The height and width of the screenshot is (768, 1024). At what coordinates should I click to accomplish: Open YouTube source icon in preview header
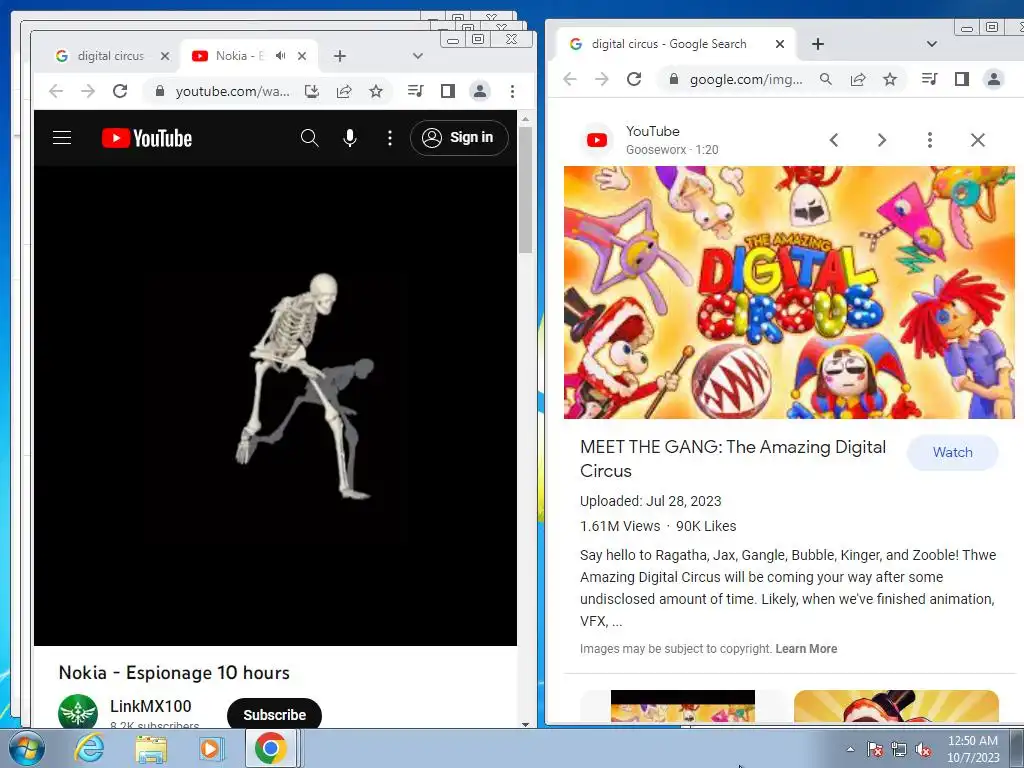[597, 140]
